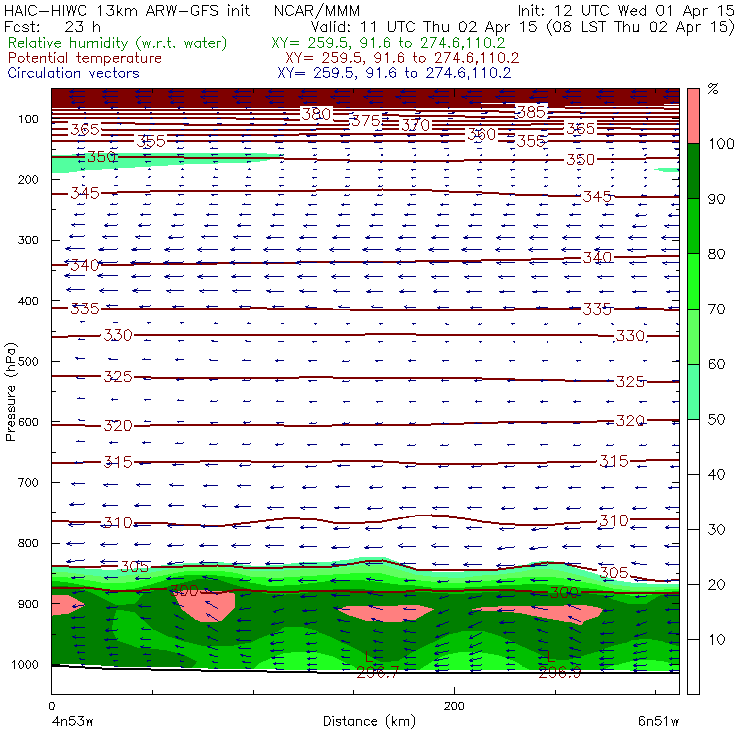Screen dimensions: 740x740
Task: Click the '800' pressure axis tick label
Action: pos(28,543)
